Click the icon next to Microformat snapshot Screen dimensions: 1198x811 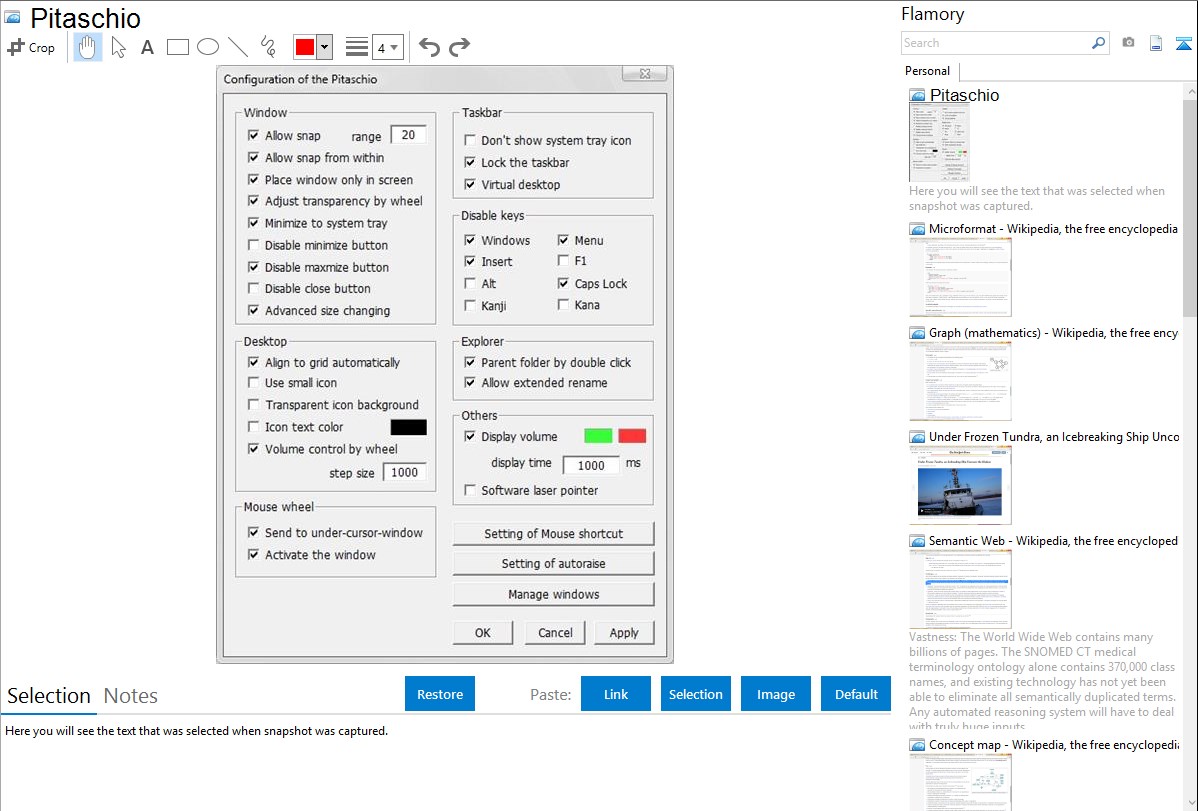[917, 229]
